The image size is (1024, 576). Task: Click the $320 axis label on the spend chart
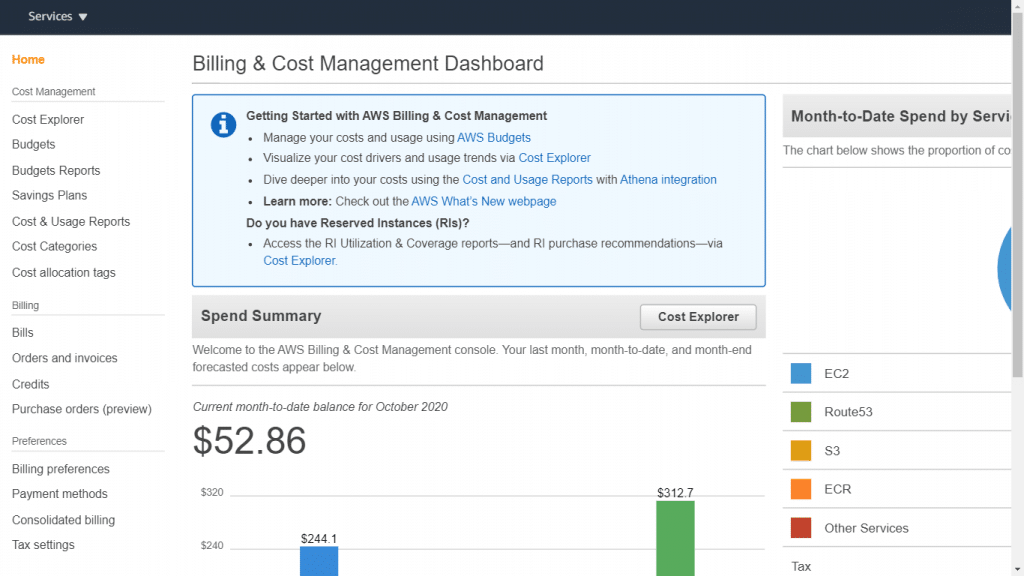tap(212, 492)
